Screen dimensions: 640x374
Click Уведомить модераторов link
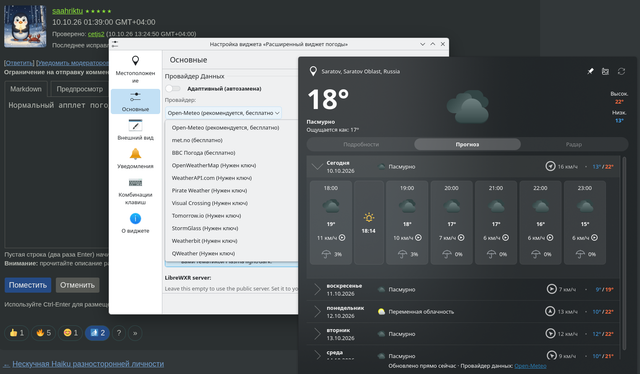[73, 63]
